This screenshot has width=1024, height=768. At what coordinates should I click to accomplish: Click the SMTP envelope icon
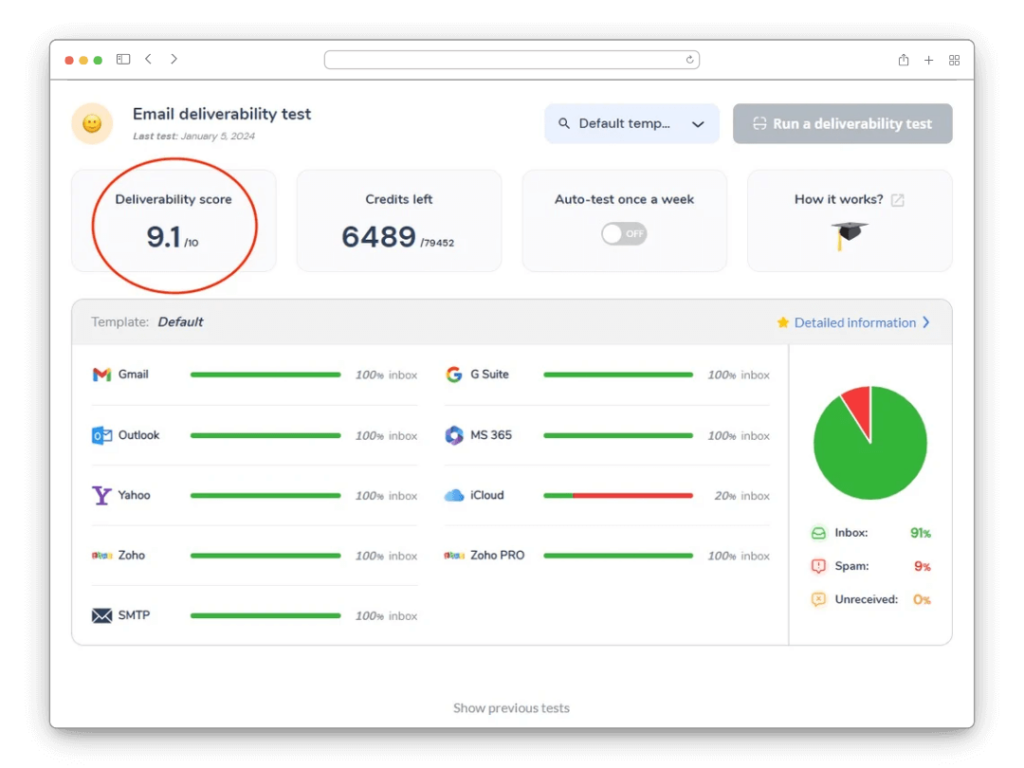tap(101, 615)
